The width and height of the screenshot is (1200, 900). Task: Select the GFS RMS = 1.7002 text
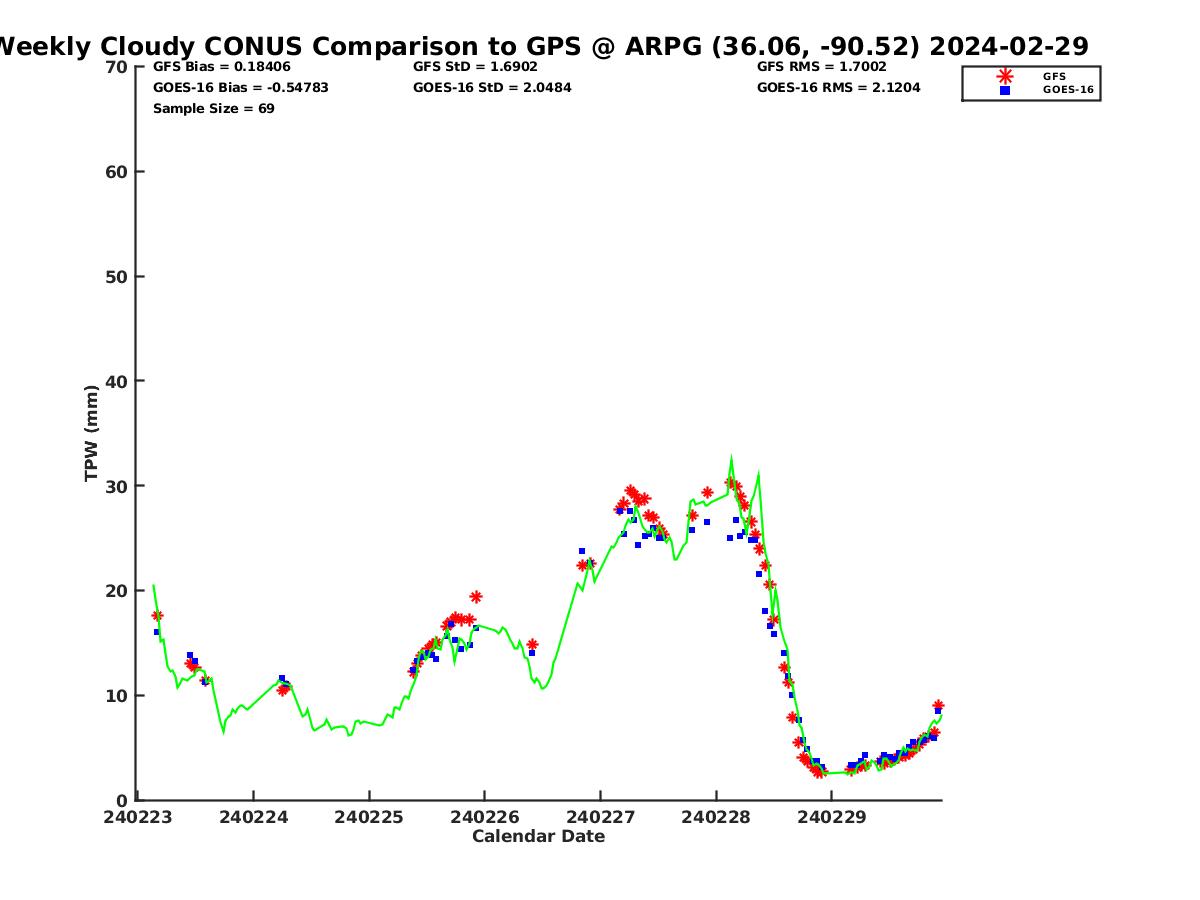[822, 67]
